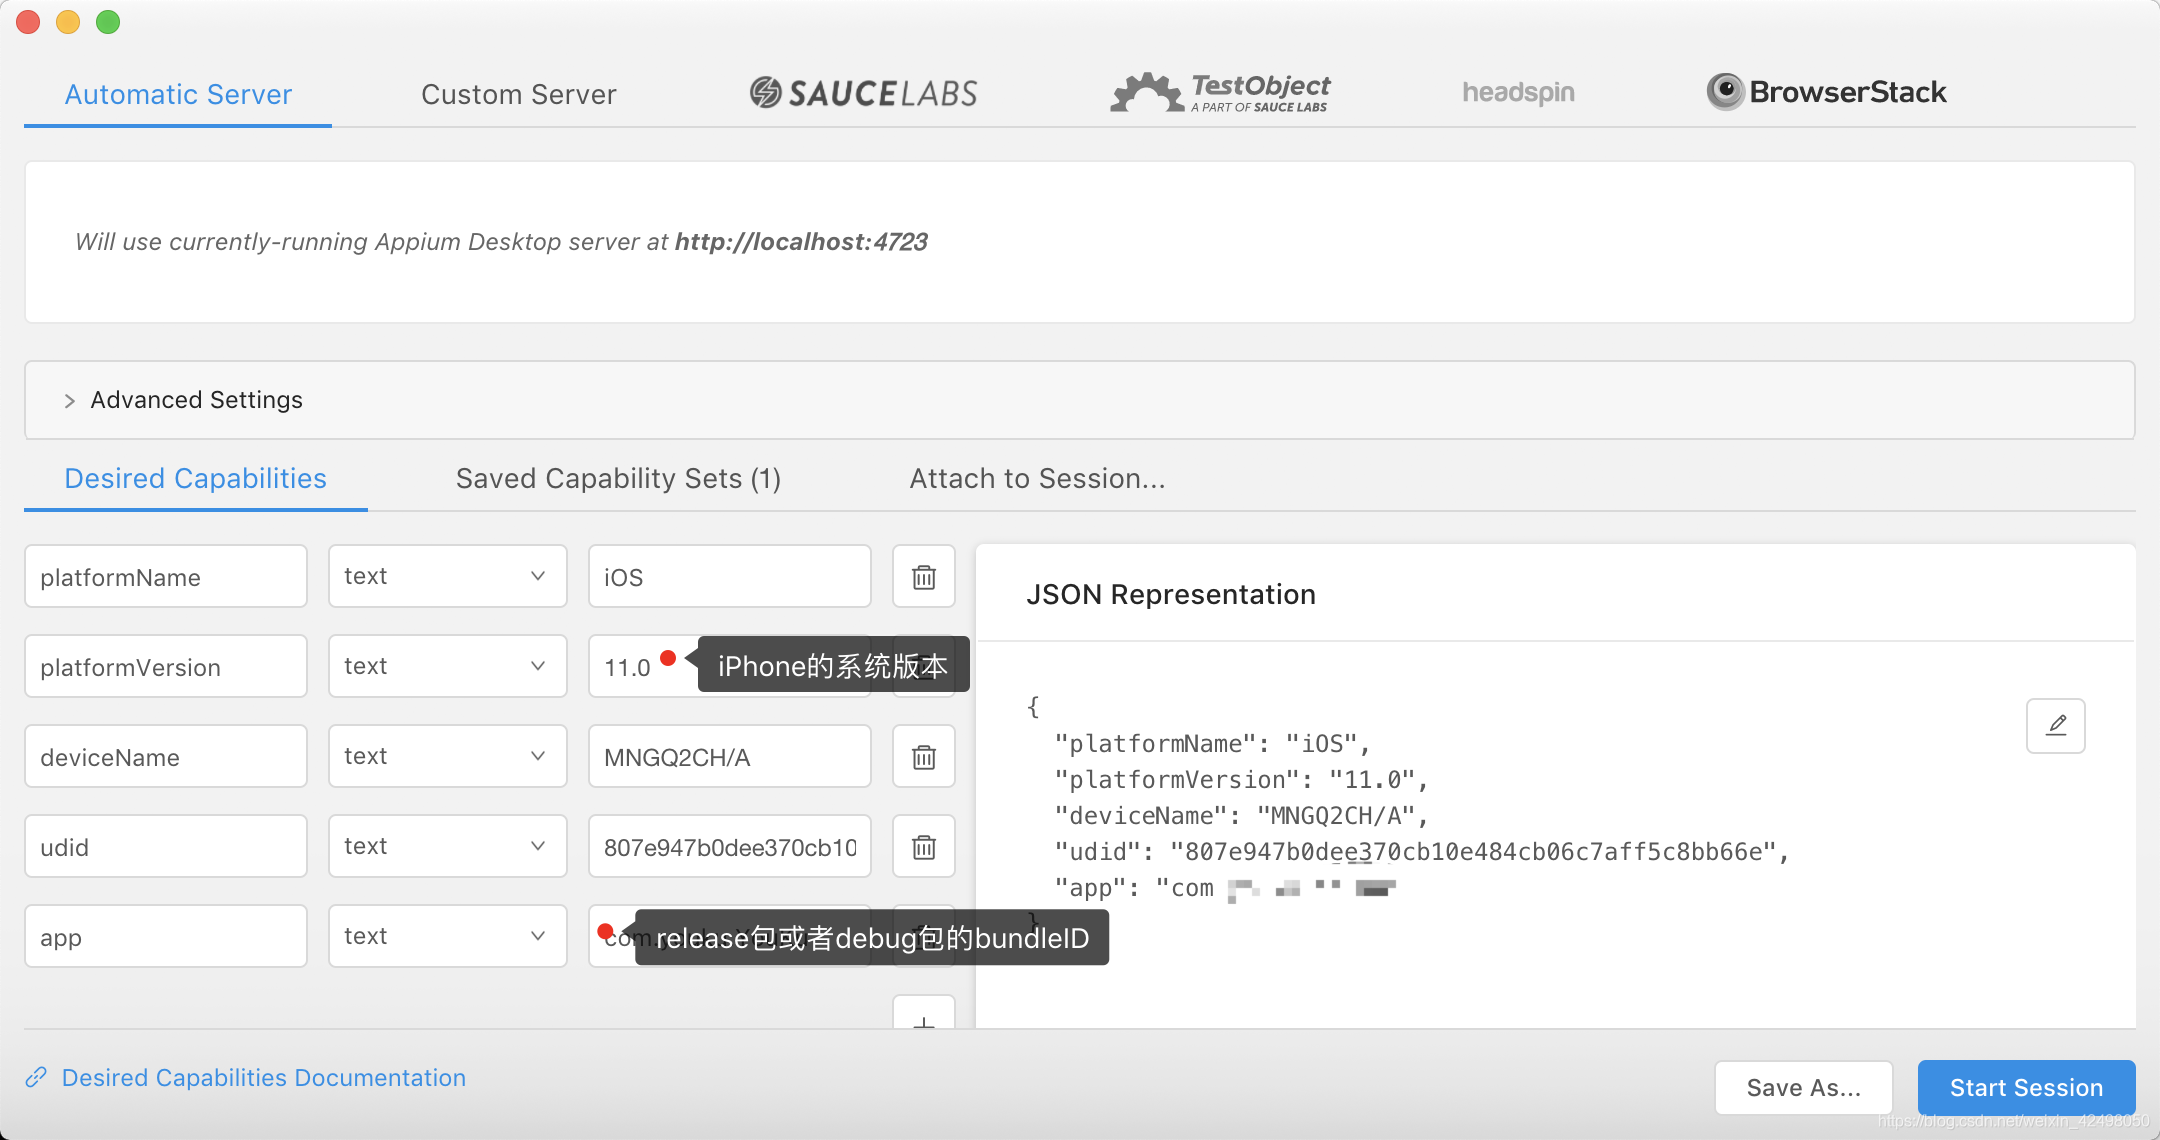Click the pencil edit raw JSON icon
Viewport: 2160px width, 1140px height.
tap(2055, 725)
